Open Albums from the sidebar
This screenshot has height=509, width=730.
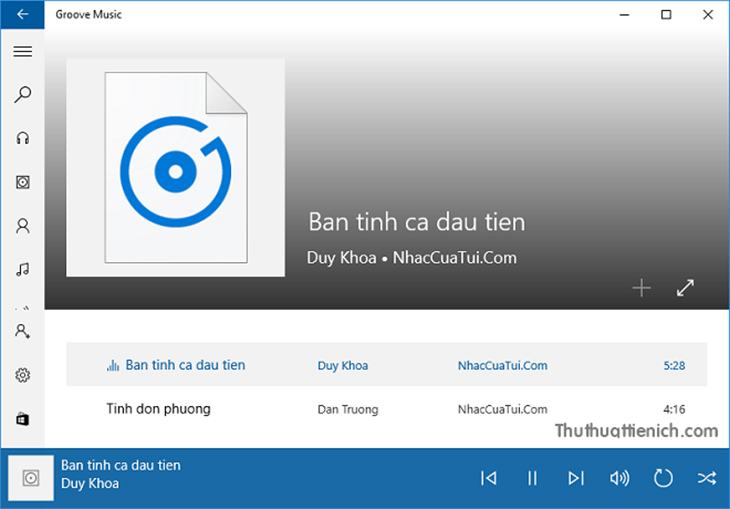point(22,182)
